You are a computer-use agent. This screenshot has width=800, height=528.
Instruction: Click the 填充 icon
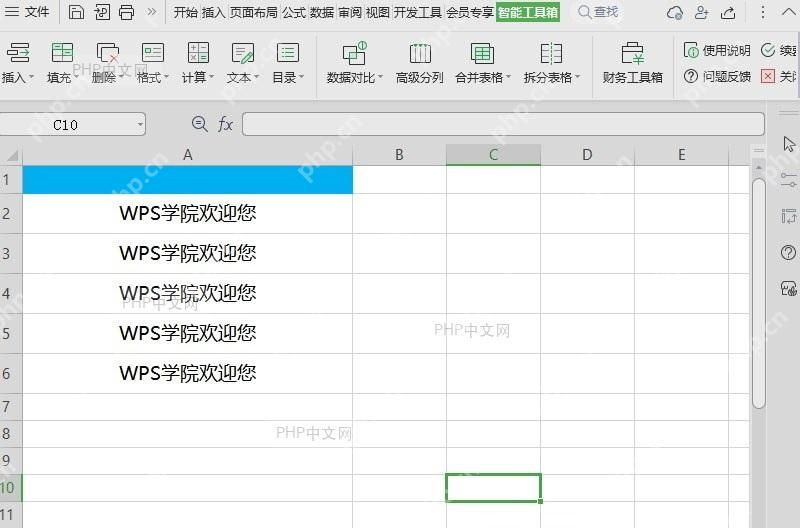(x=62, y=53)
